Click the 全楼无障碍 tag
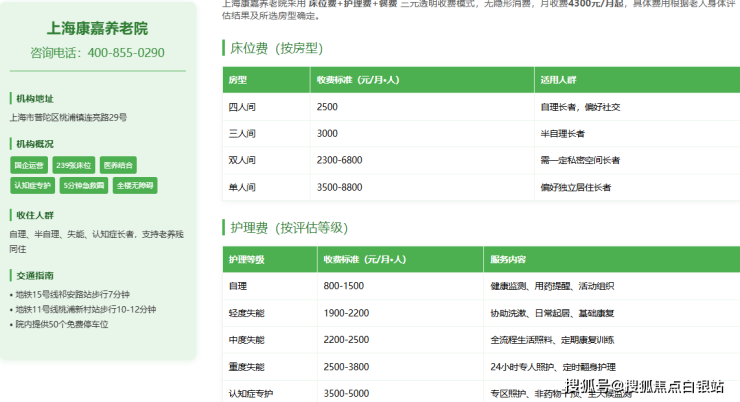The image size is (740, 402). [x=135, y=185]
